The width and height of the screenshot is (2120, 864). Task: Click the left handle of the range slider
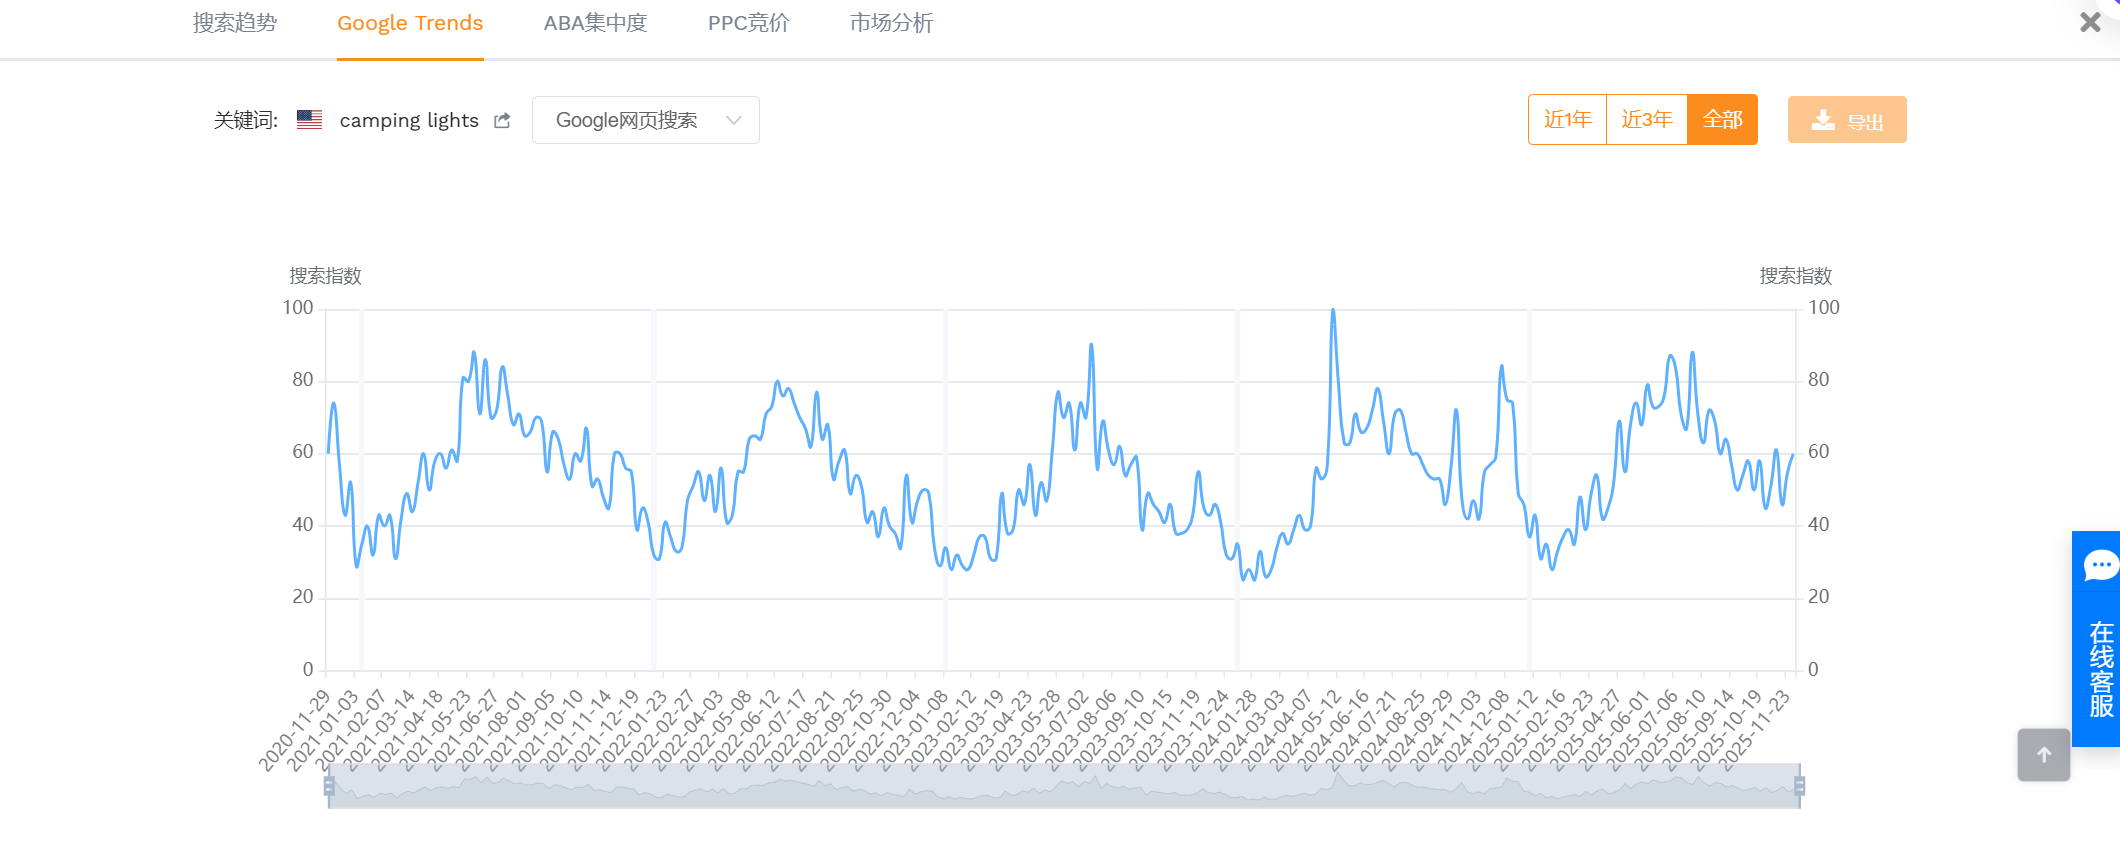[x=329, y=786]
